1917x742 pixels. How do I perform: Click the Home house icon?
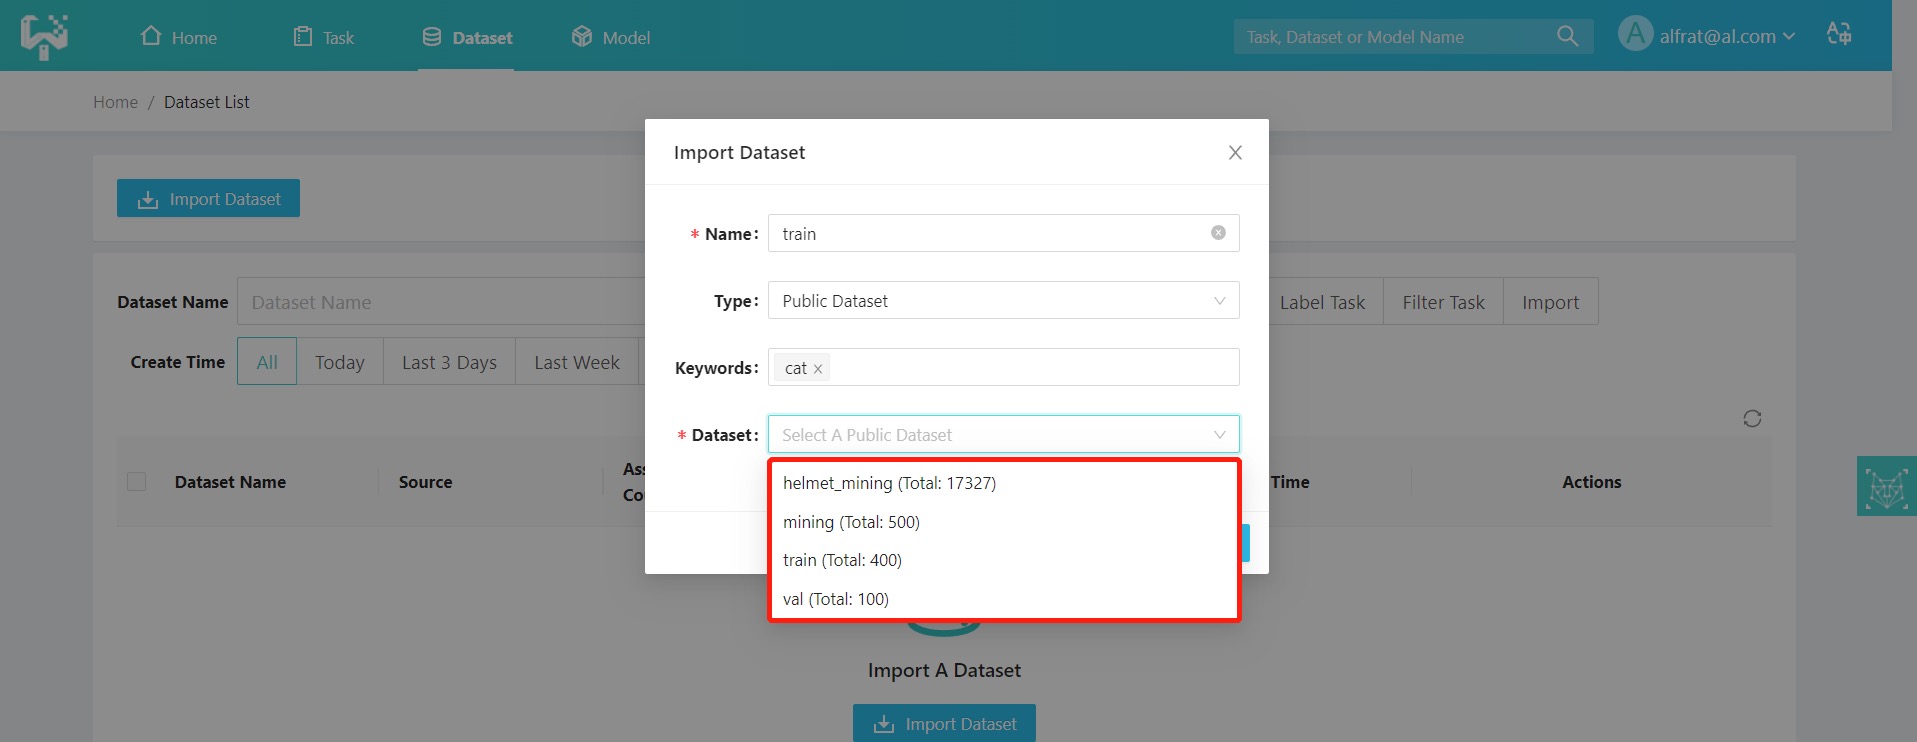(151, 36)
